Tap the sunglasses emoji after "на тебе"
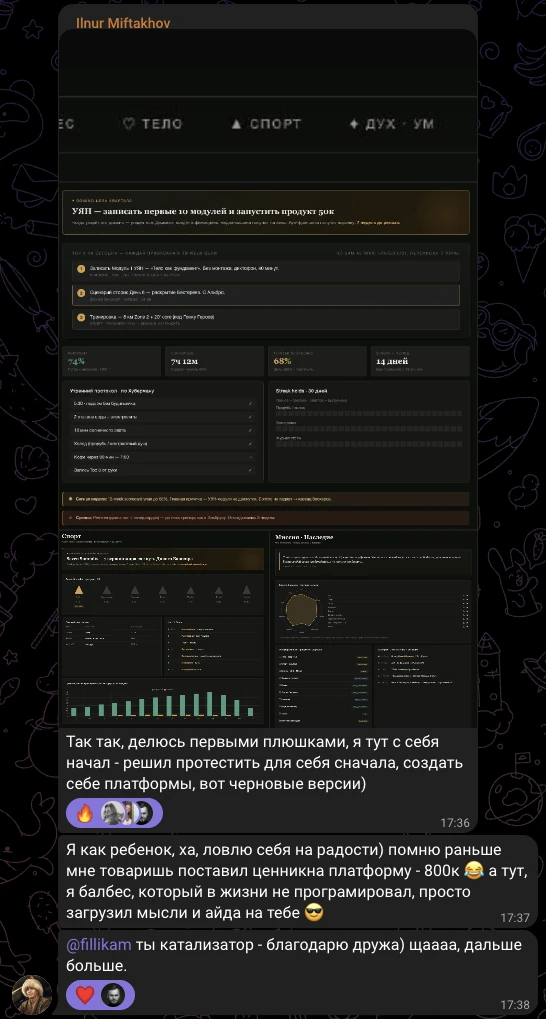Screen dimensions: 546x1019 315,912
